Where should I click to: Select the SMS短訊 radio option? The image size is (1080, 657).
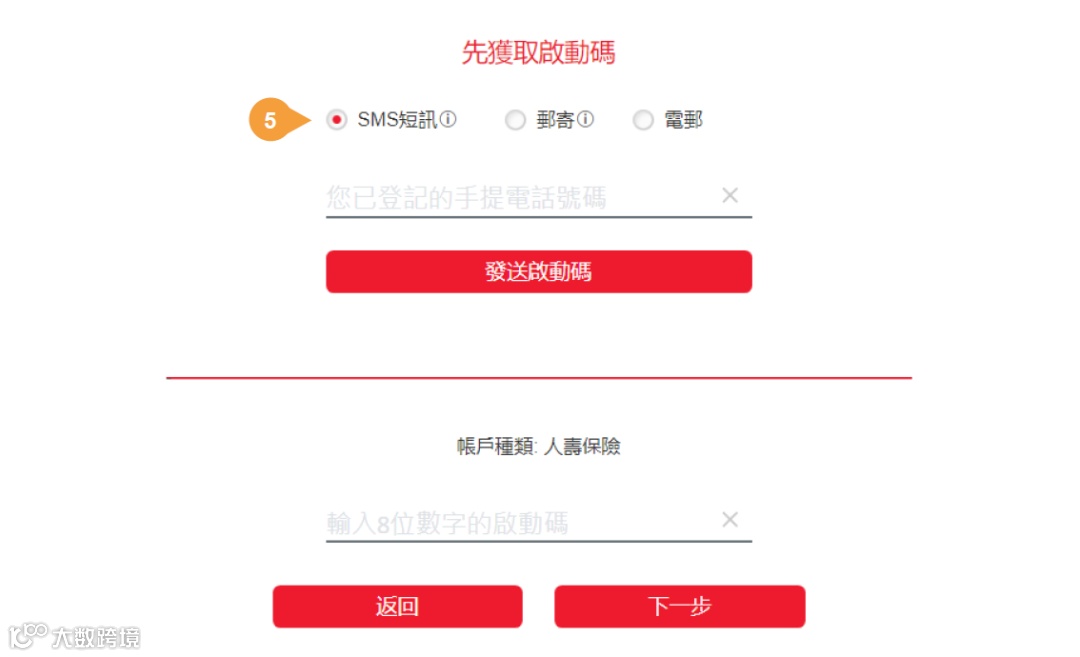pos(336,120)
